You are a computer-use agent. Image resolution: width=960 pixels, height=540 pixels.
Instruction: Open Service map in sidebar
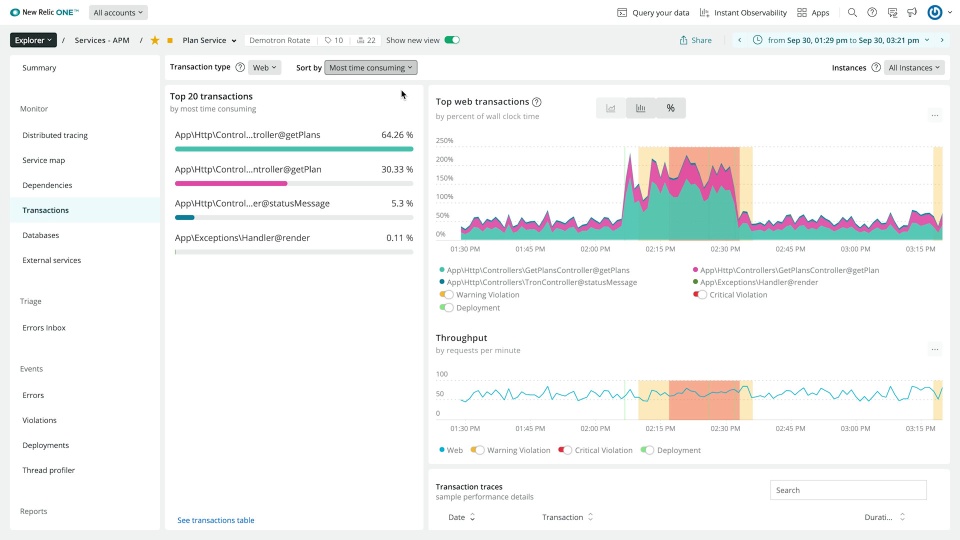43,160
